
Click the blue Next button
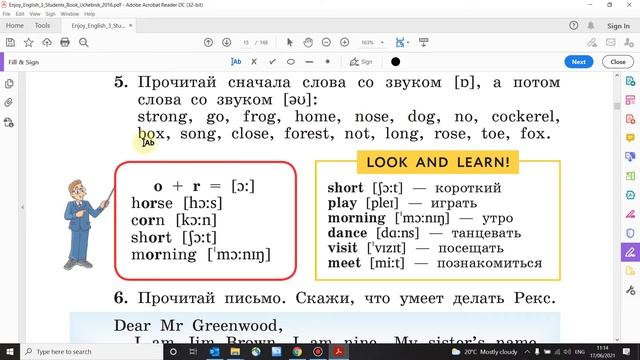(x=579, y=62)
